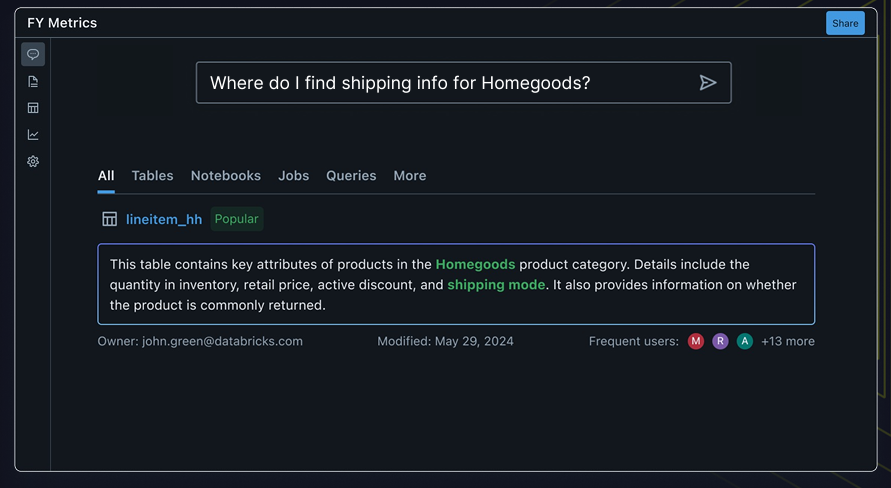Select the Jobs tab
The width and height of the screenshot is (891, 488).
(294, 176)
